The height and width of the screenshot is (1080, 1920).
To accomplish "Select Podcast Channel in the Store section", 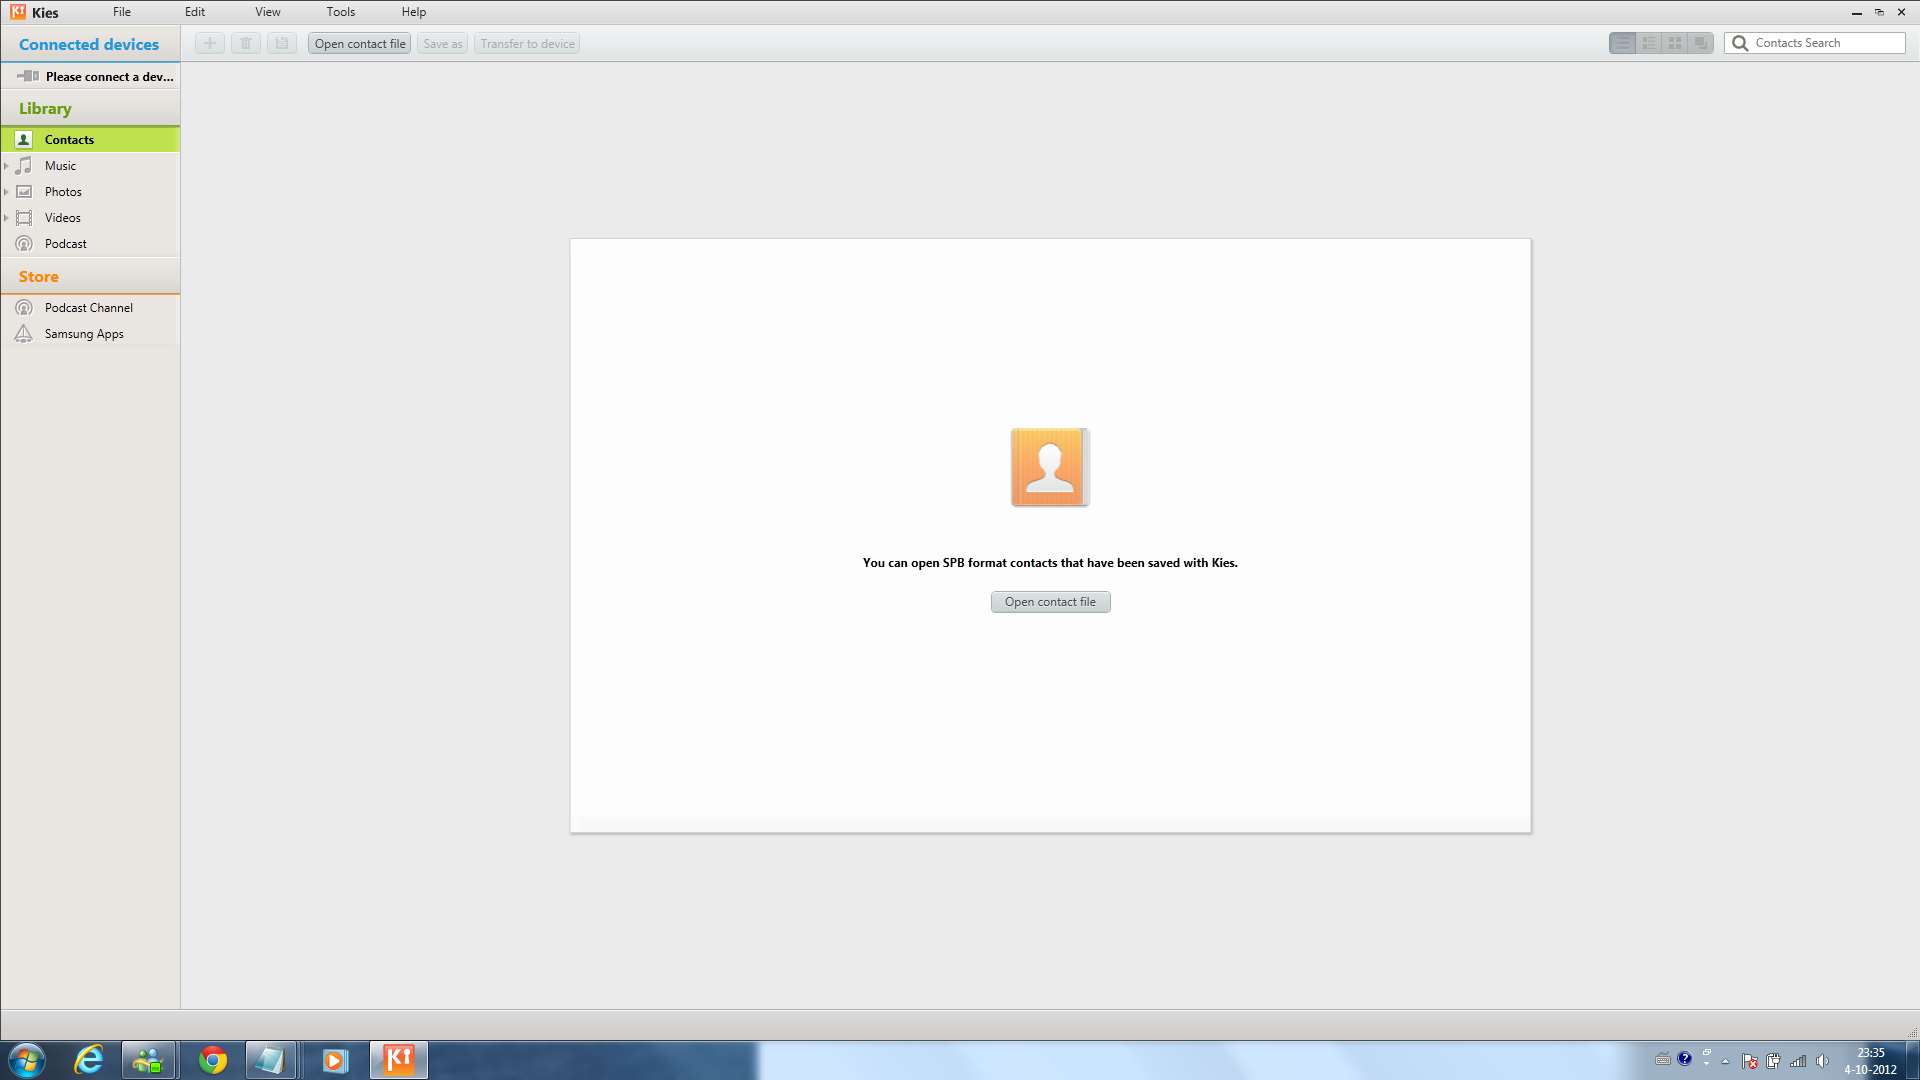I will (x=88, y=308).
